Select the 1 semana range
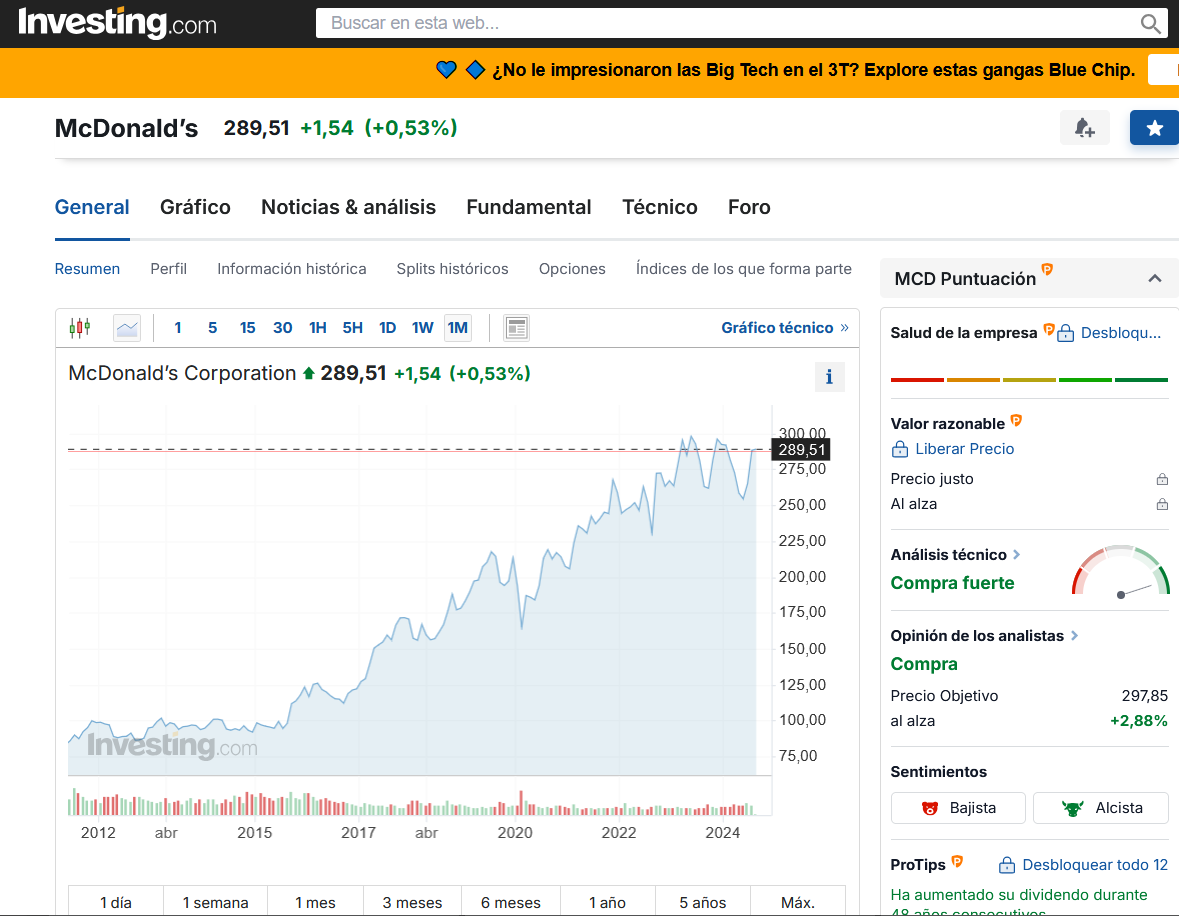1179x916 pixels. [216, 902]
